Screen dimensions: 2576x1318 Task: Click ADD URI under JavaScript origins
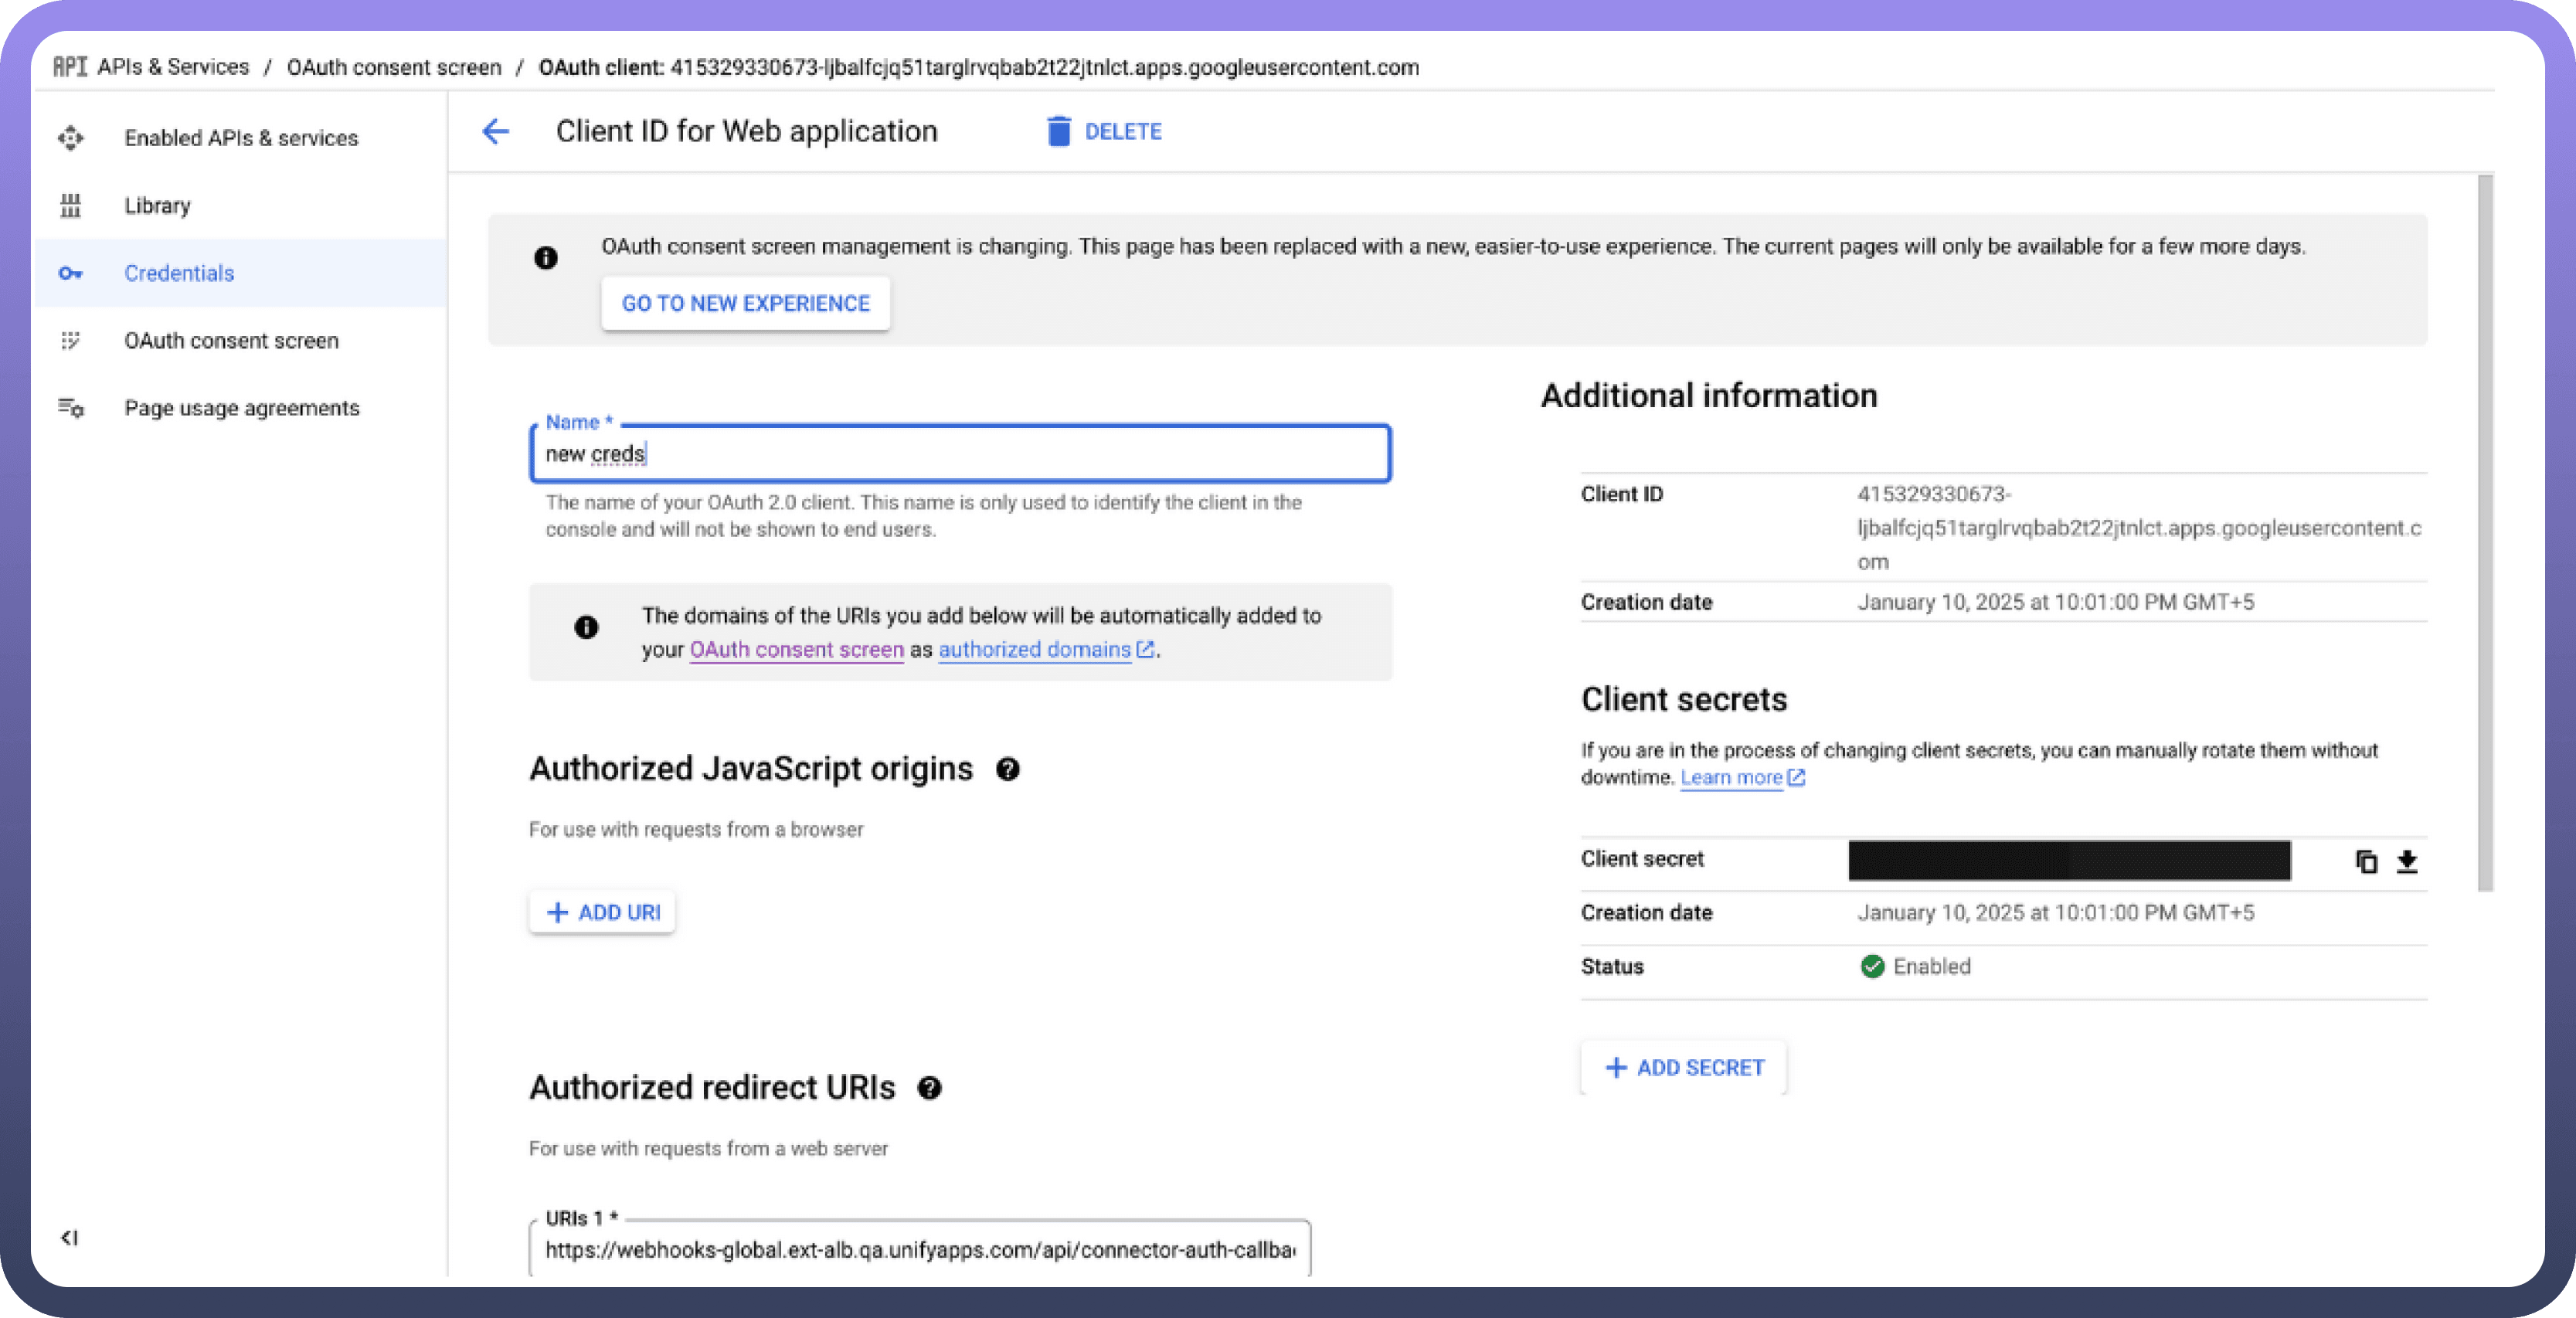602,912
